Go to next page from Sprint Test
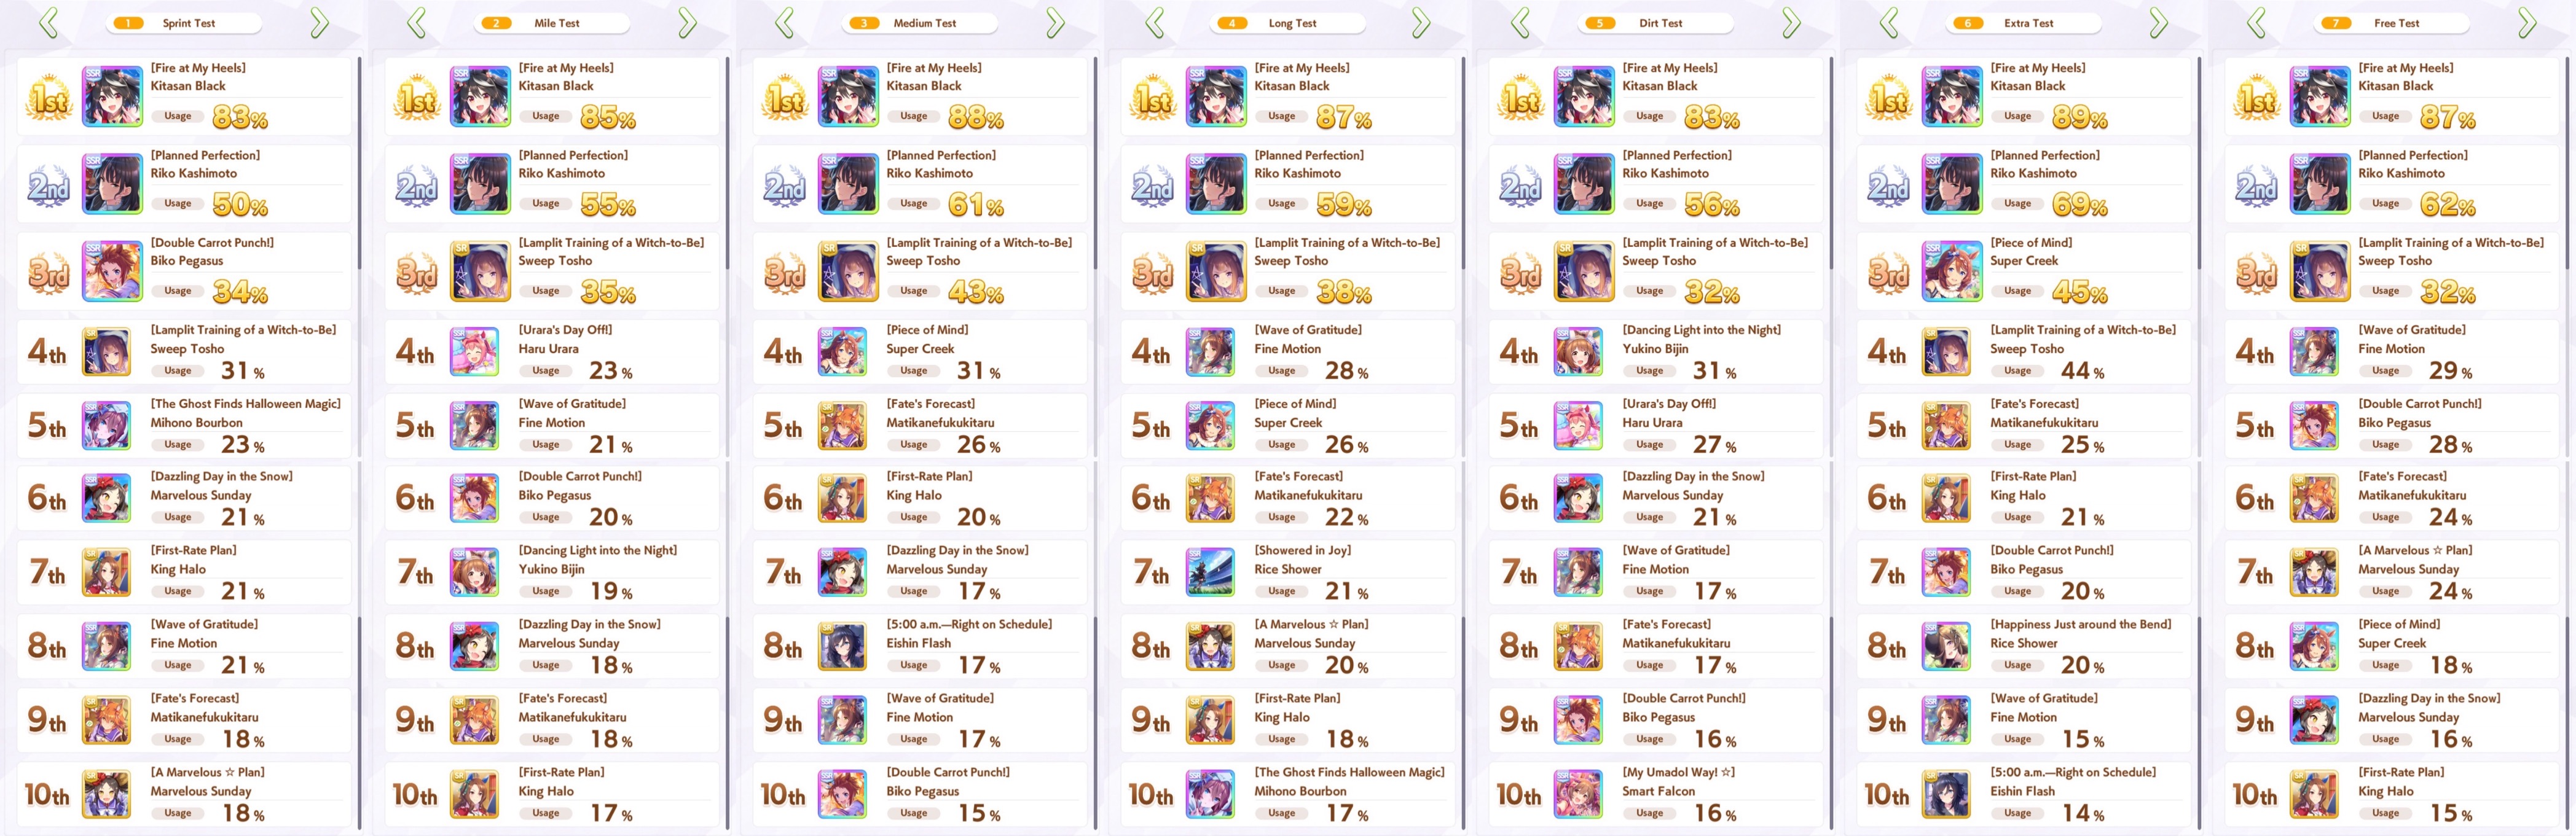 click(319, 23)
